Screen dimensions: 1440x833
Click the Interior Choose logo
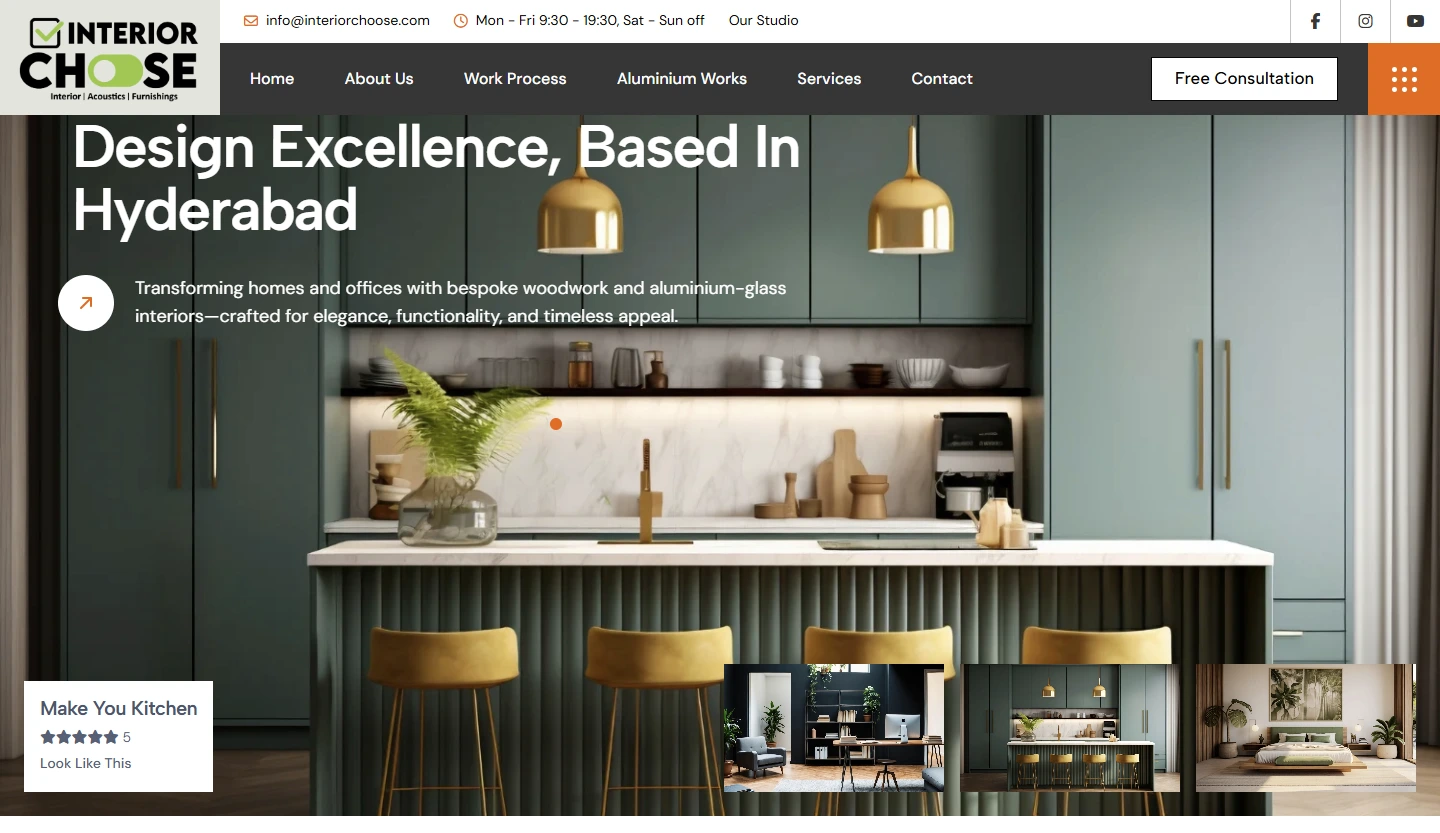109,58
